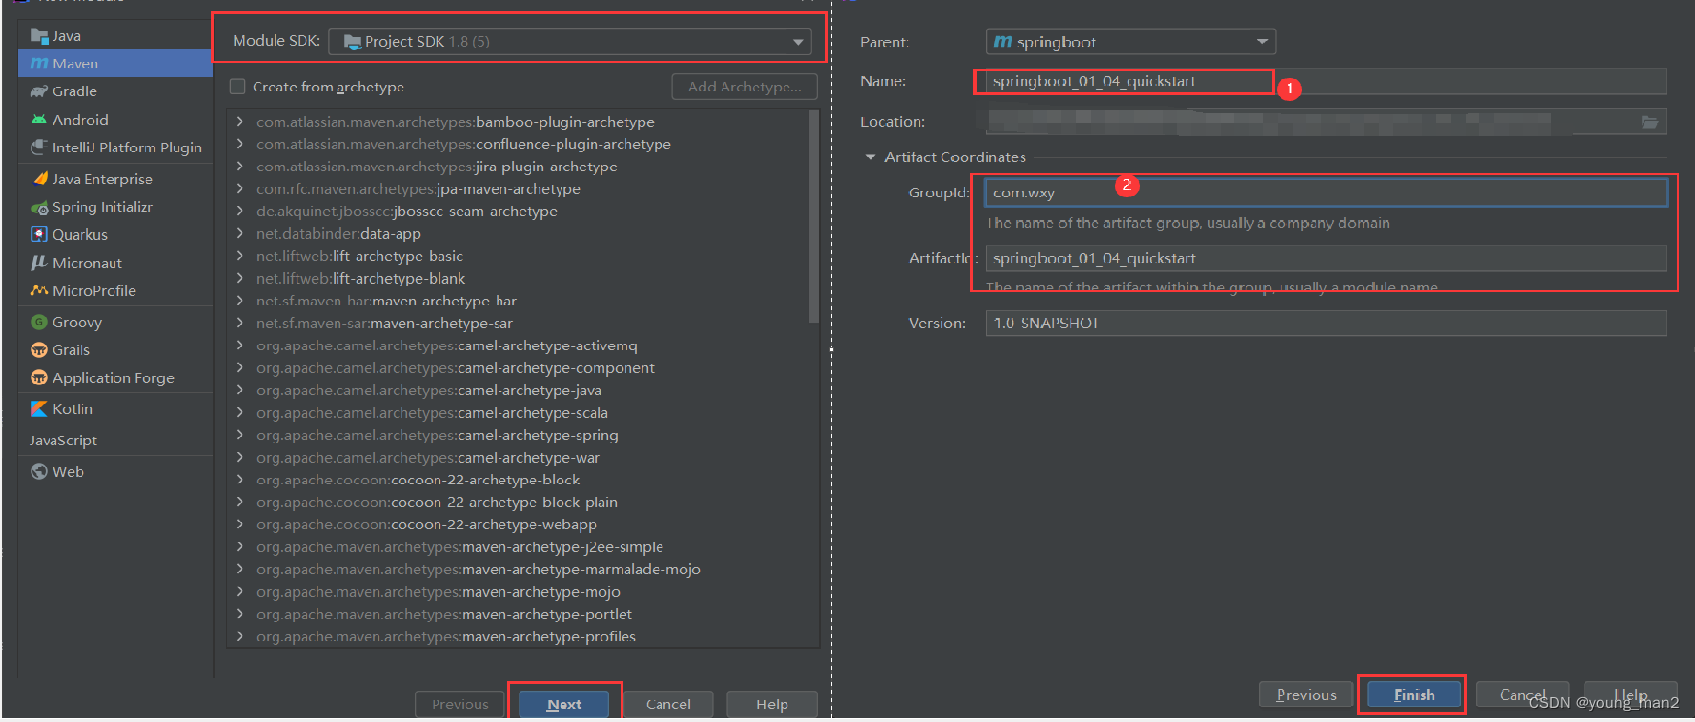Choose the Android module icon
The image size is (1695, 722).
click(x=39, y=119)
